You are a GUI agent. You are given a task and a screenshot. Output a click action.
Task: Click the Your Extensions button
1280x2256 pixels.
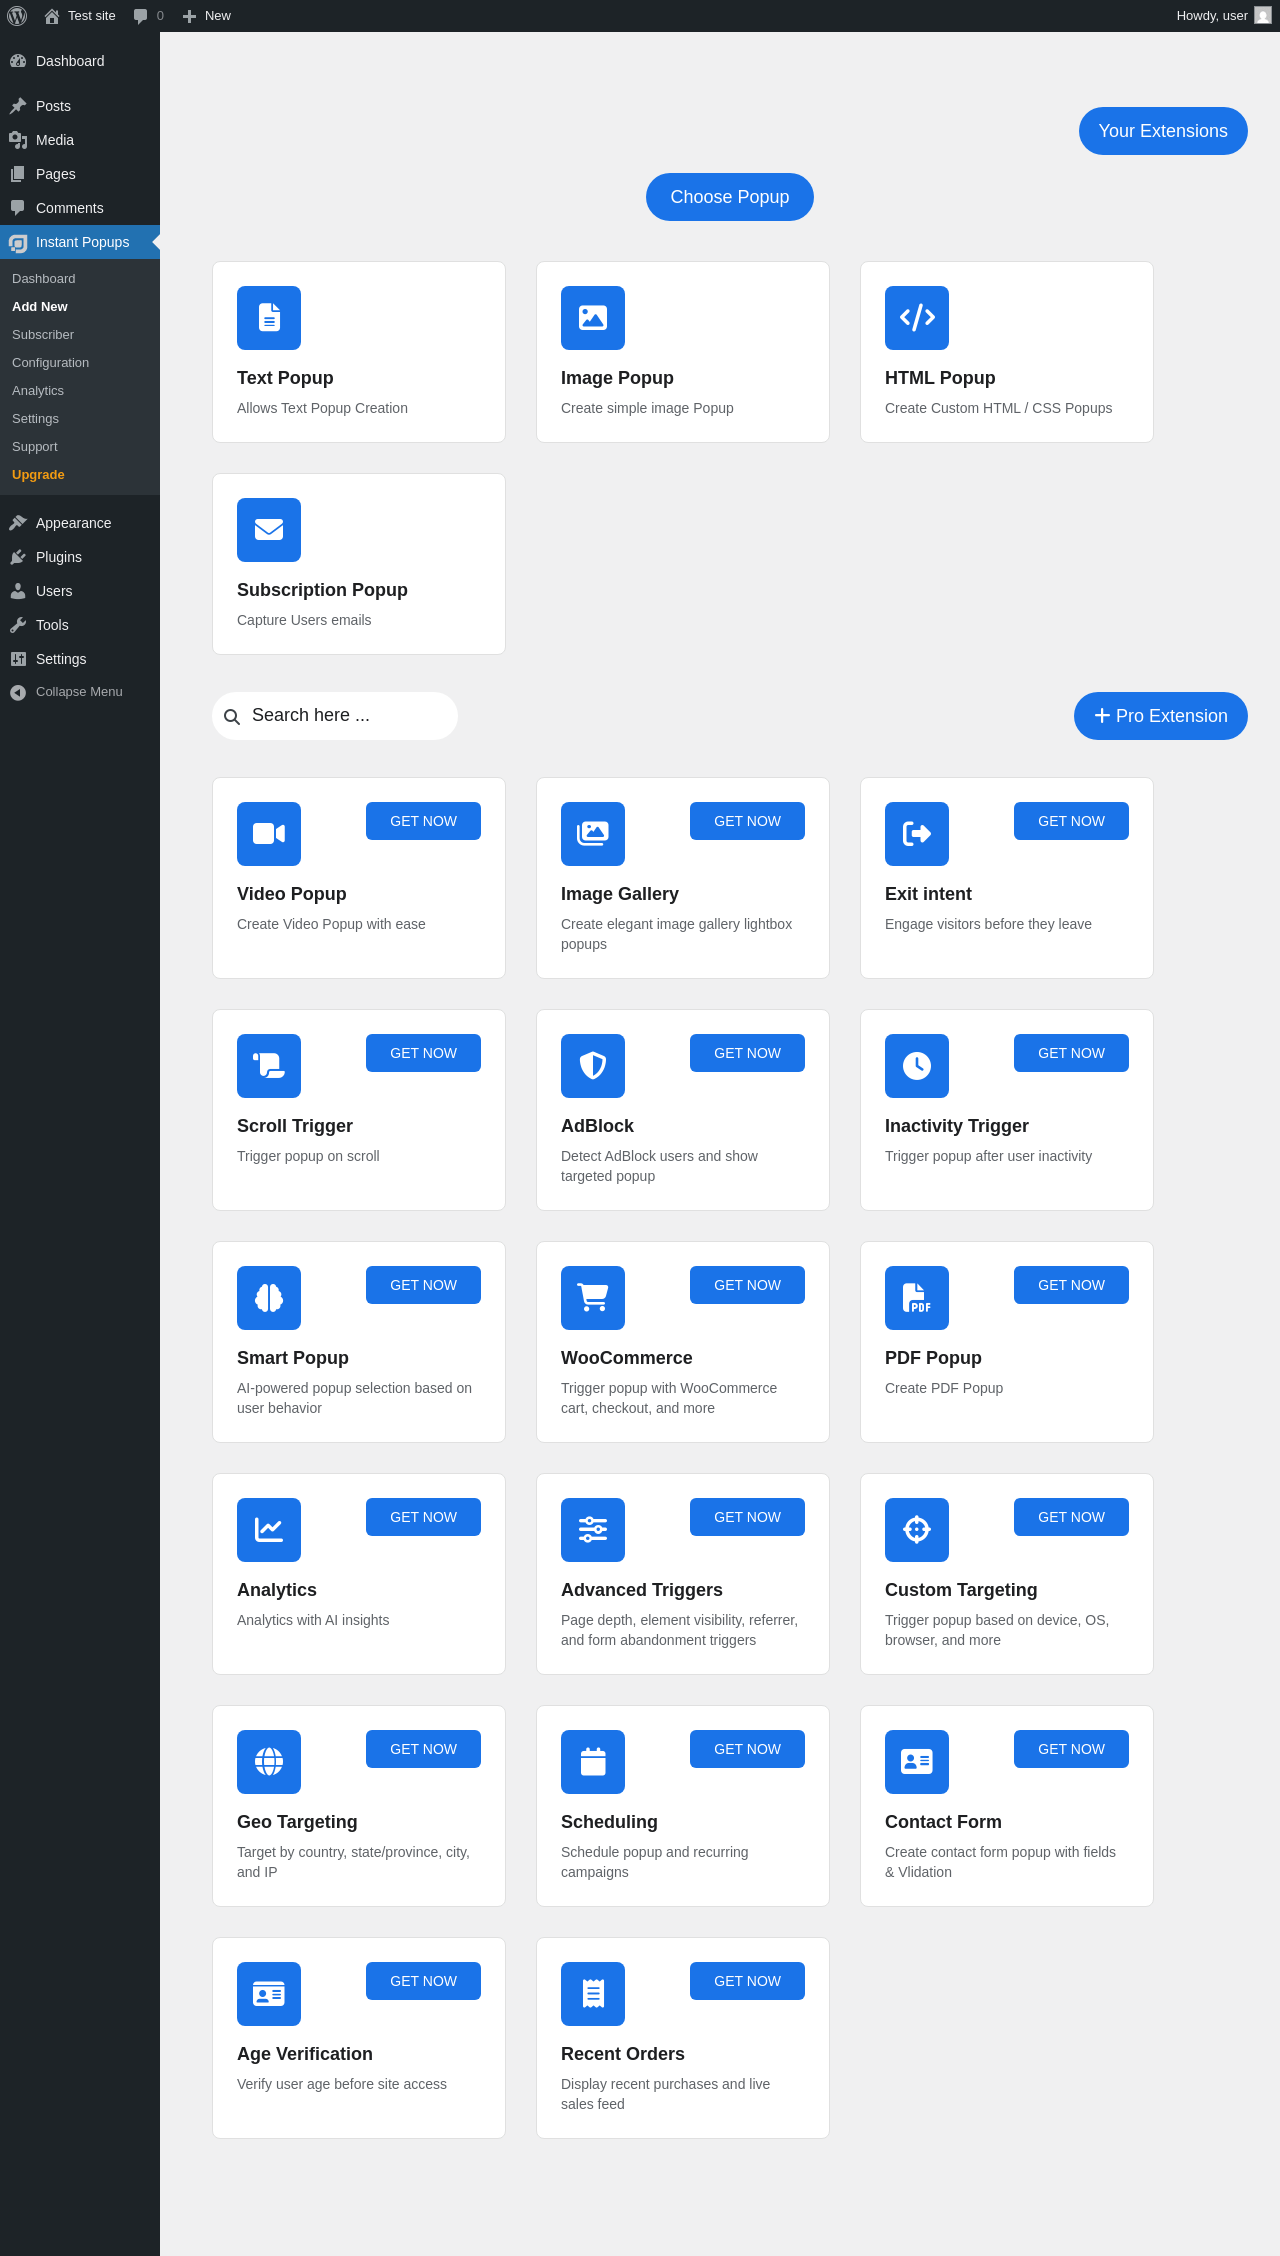pyautogui.click(x=1163, y=131)
